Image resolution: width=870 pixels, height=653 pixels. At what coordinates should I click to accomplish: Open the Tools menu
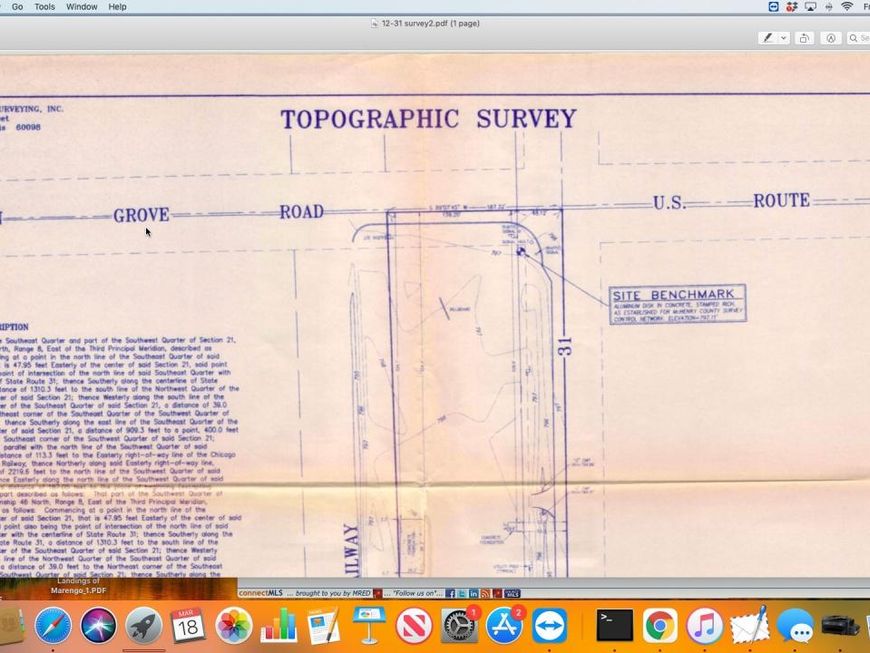[x=45, y=7]
